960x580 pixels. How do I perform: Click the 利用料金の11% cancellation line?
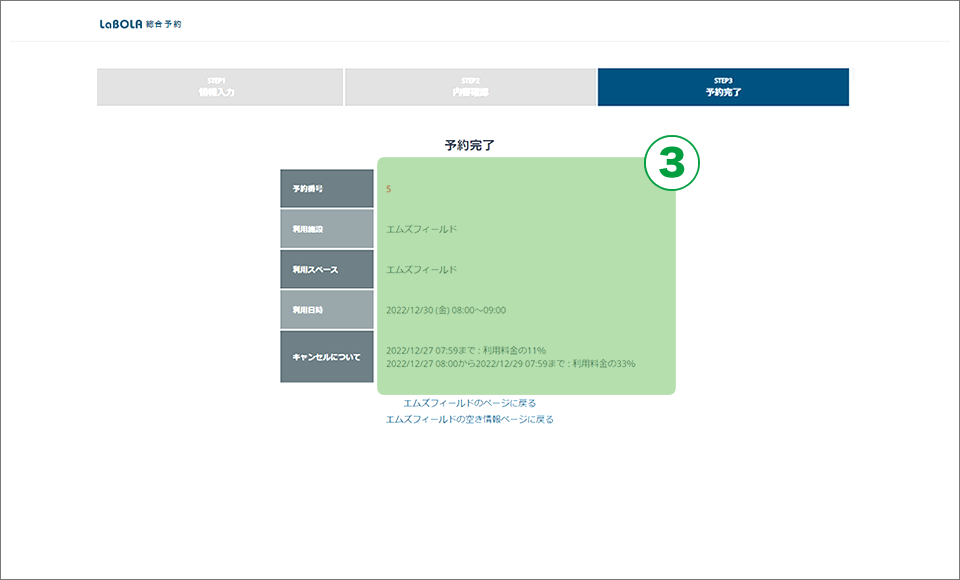pyautogui.click(x=465, y=351)
